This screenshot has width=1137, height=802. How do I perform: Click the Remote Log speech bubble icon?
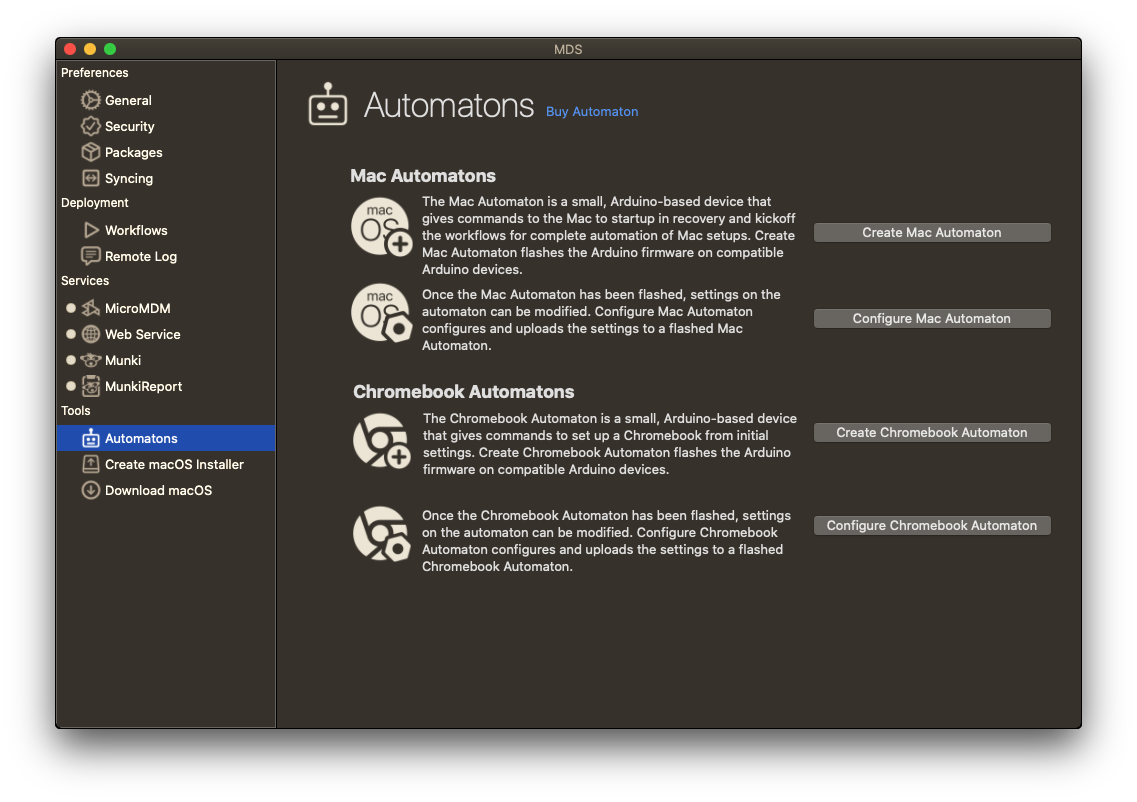[x=91, y=256]
